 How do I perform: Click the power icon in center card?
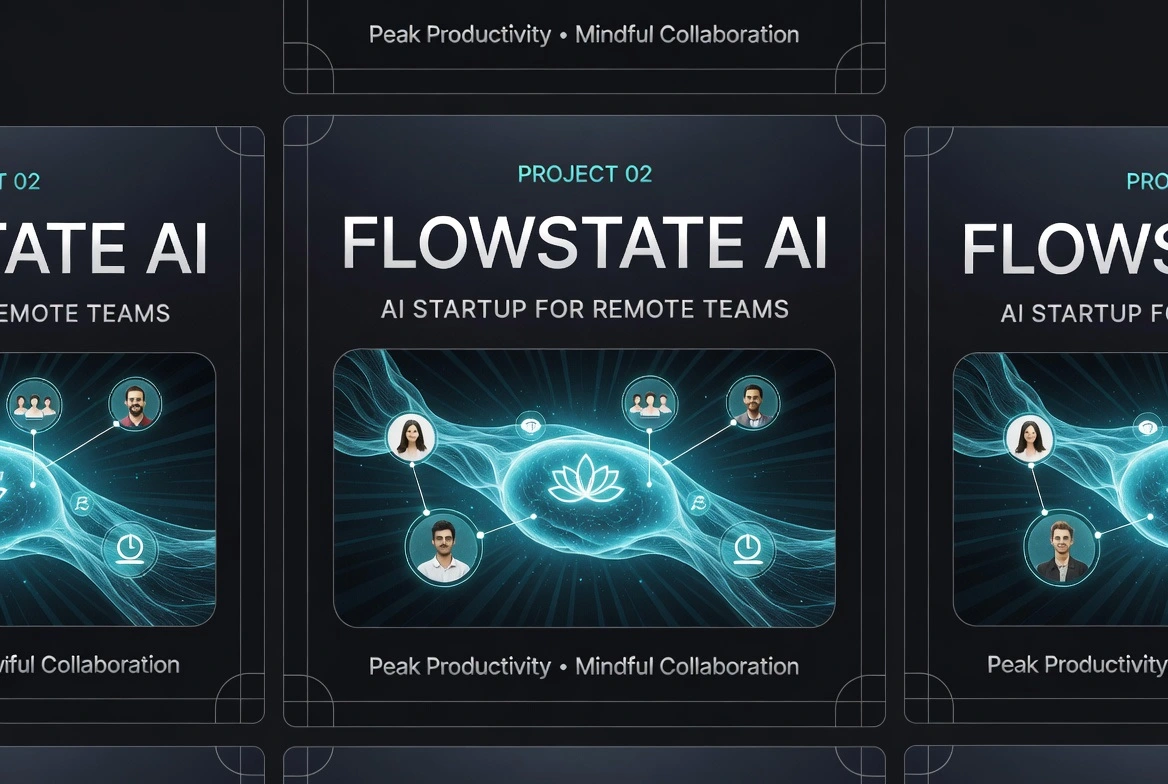[x=747, y=550]
